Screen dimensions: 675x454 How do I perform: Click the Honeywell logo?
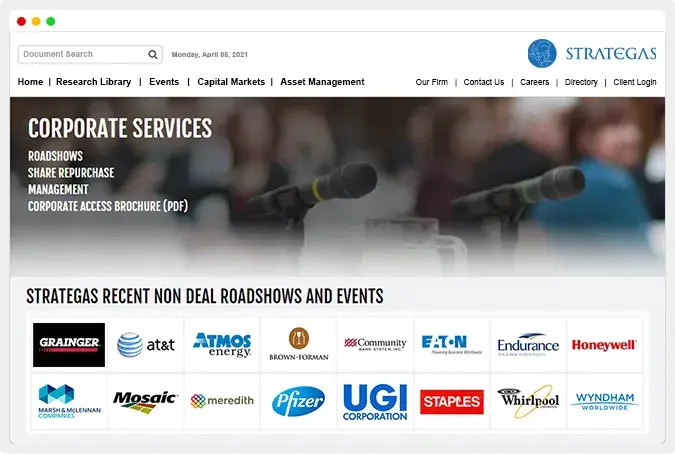[604, 345]
